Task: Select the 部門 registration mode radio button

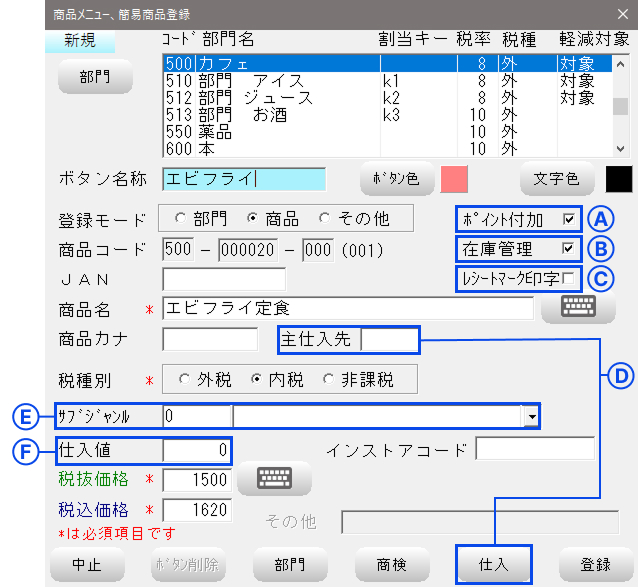Action: coord(180,218)
